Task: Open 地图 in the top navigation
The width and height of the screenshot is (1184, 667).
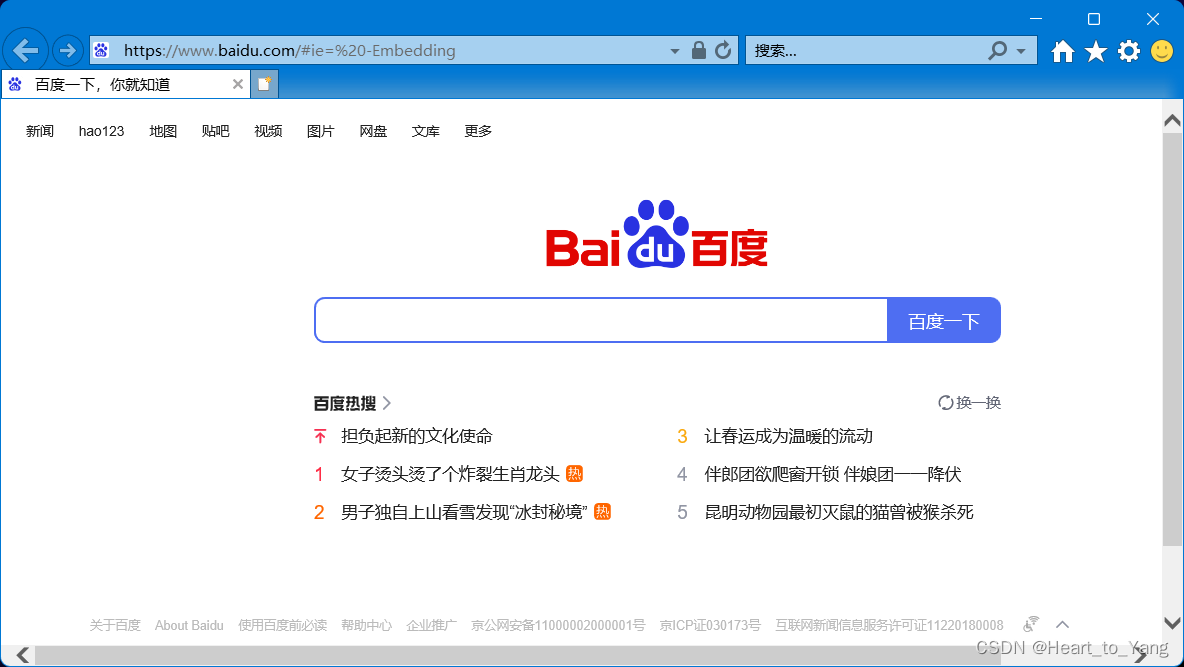Action: click(163, 131)
